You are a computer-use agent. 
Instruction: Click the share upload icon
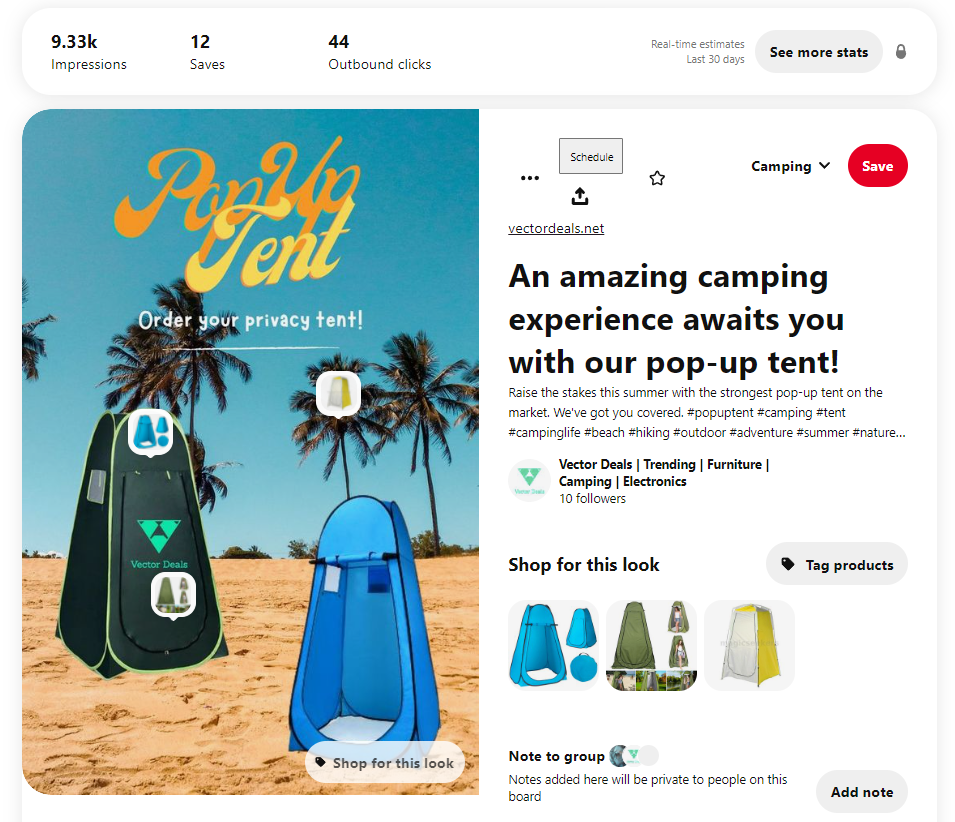(x=580, y=196)
